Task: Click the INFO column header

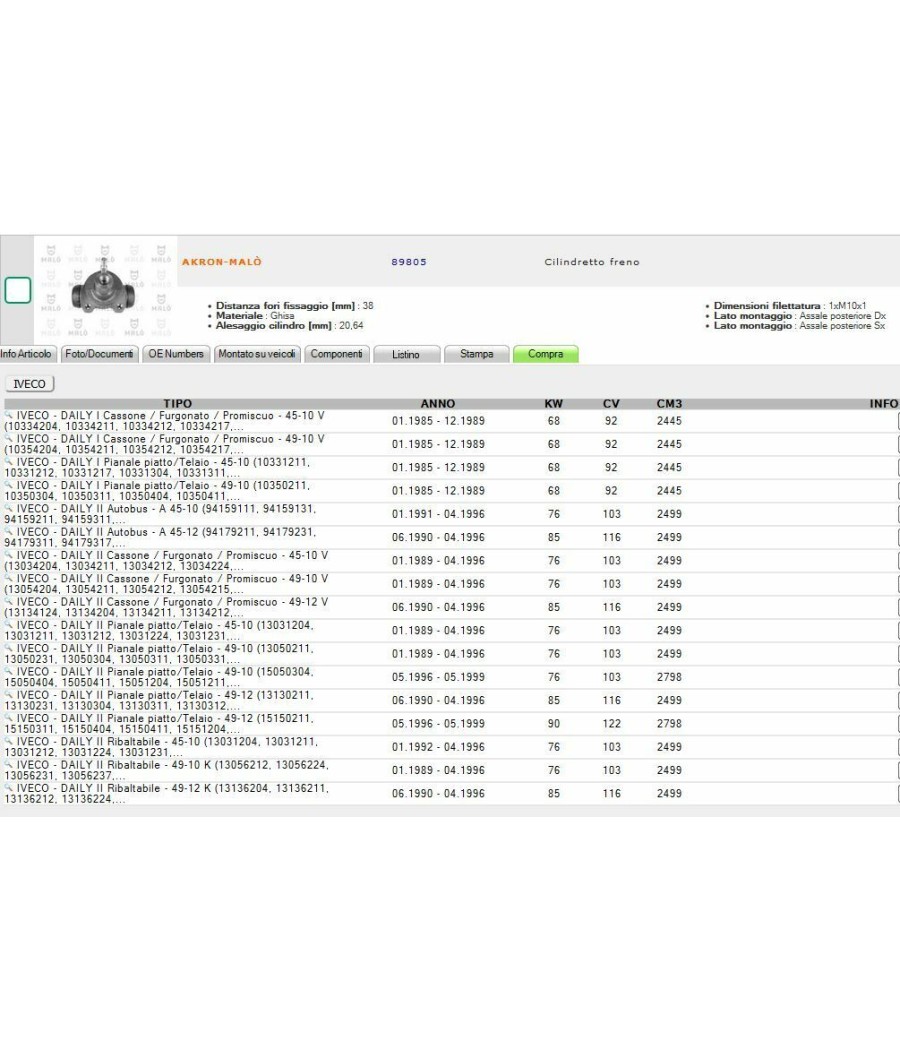Action: click(x=884, y=404)
